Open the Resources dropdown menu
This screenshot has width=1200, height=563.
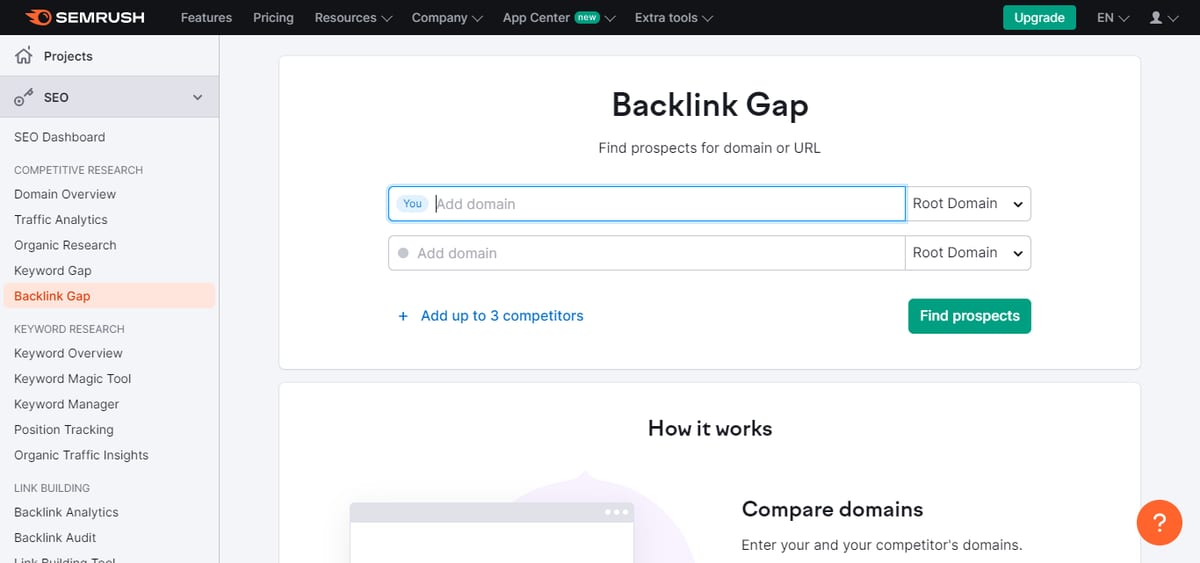click(353, 18)
